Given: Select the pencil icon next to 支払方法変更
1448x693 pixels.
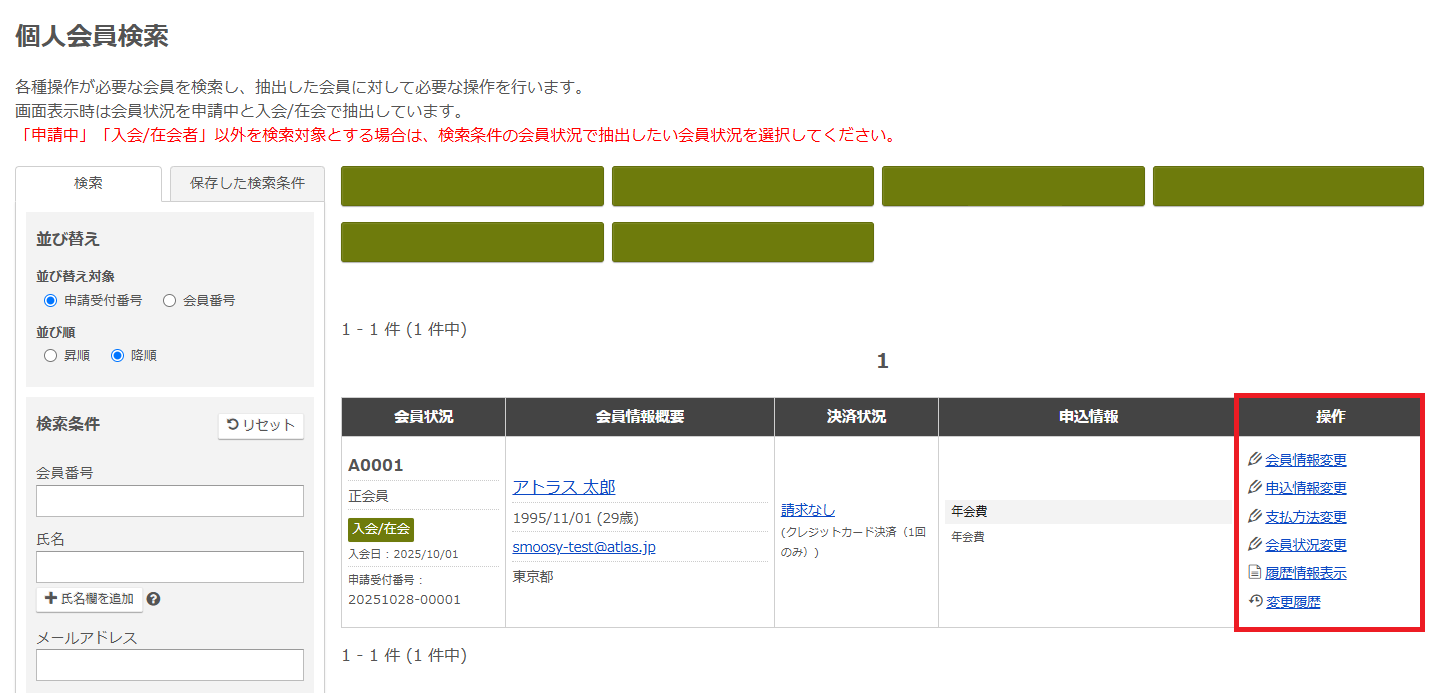Looking at the screenshot, I should click(1255, 517).
